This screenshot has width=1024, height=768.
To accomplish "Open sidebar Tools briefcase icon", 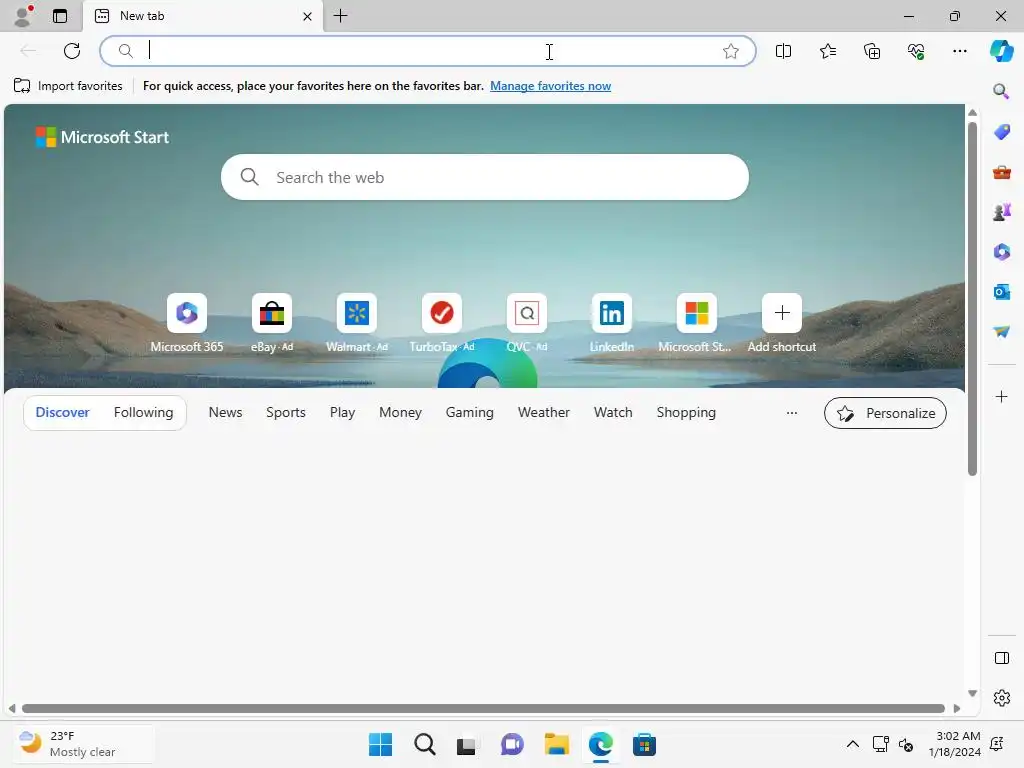I will tap(1001, 172).
